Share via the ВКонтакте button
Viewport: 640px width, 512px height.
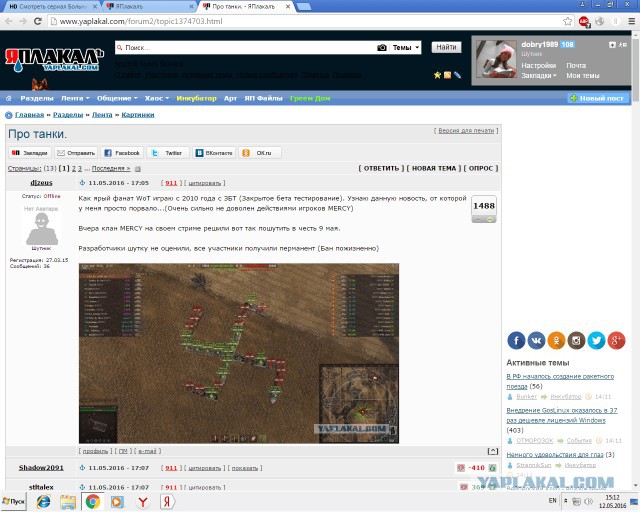[x=214, y=153]
